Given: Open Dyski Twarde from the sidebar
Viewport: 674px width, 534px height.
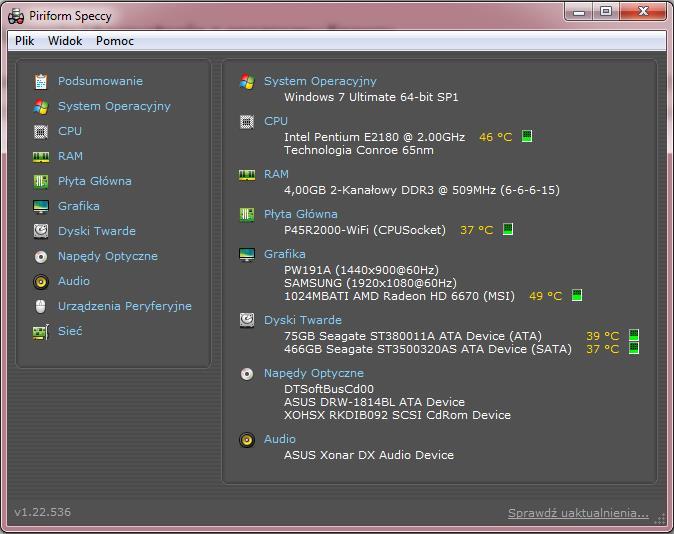Looking at the screenshot, I should point(97,231).
